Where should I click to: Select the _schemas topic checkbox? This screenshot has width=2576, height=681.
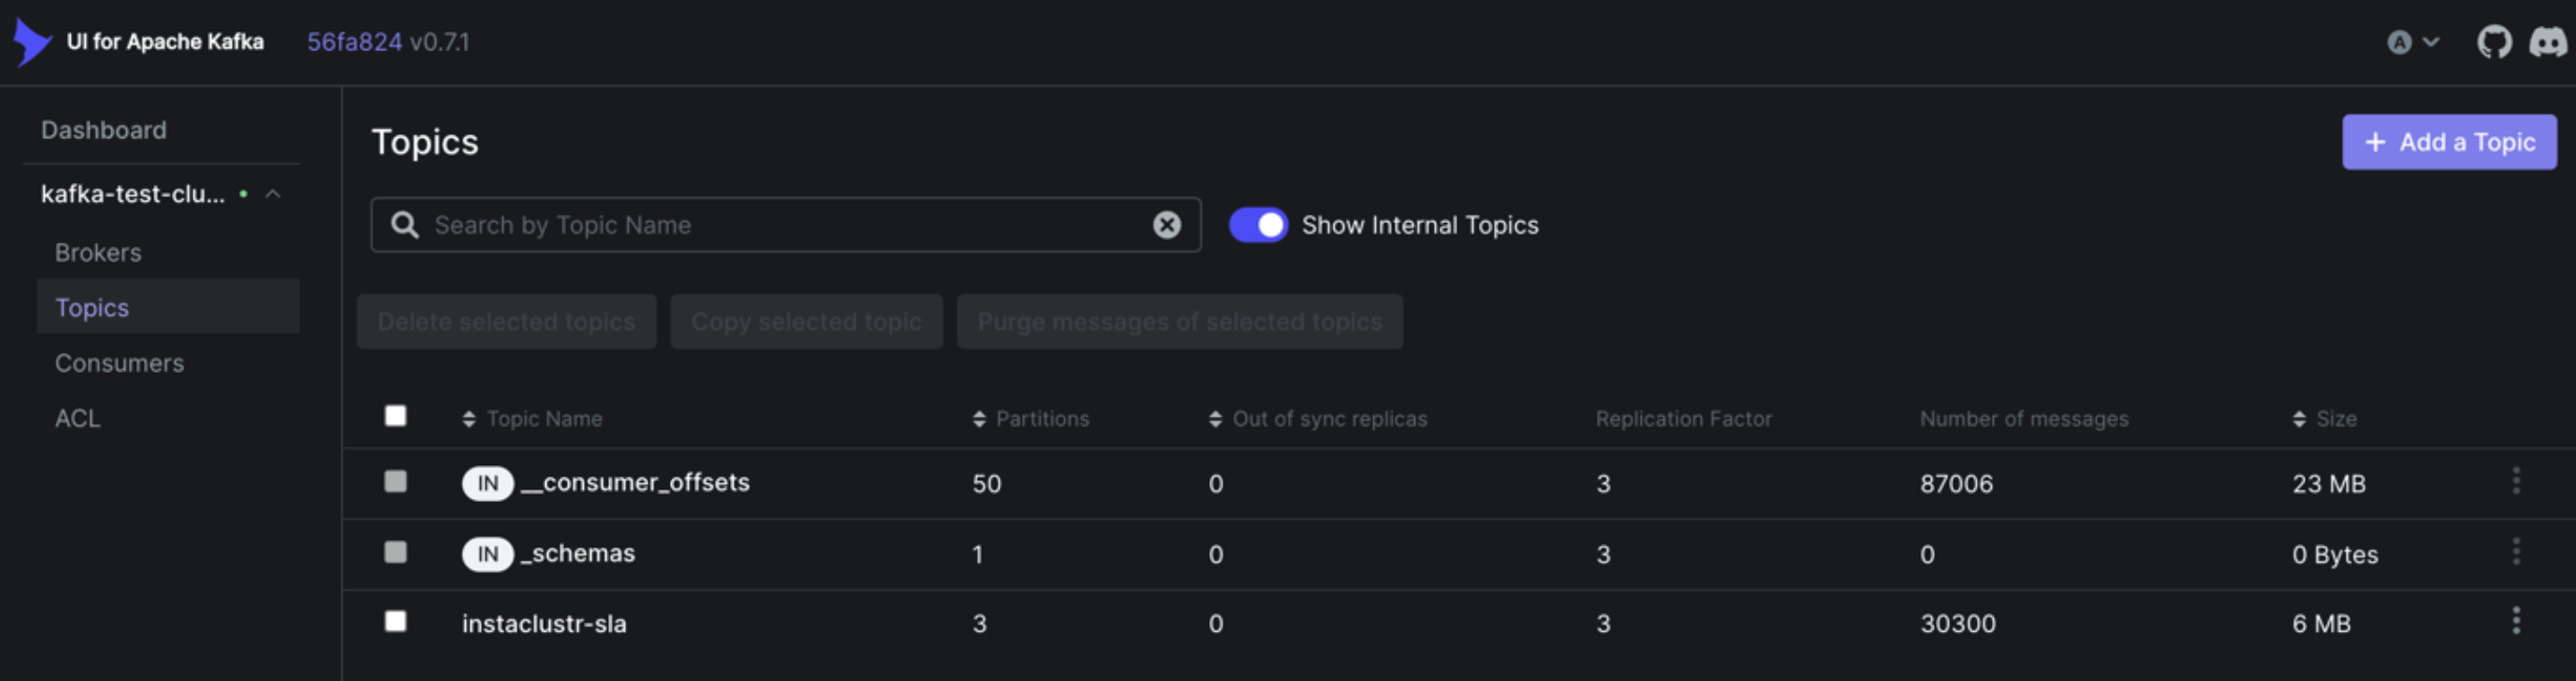pos(394,551)
